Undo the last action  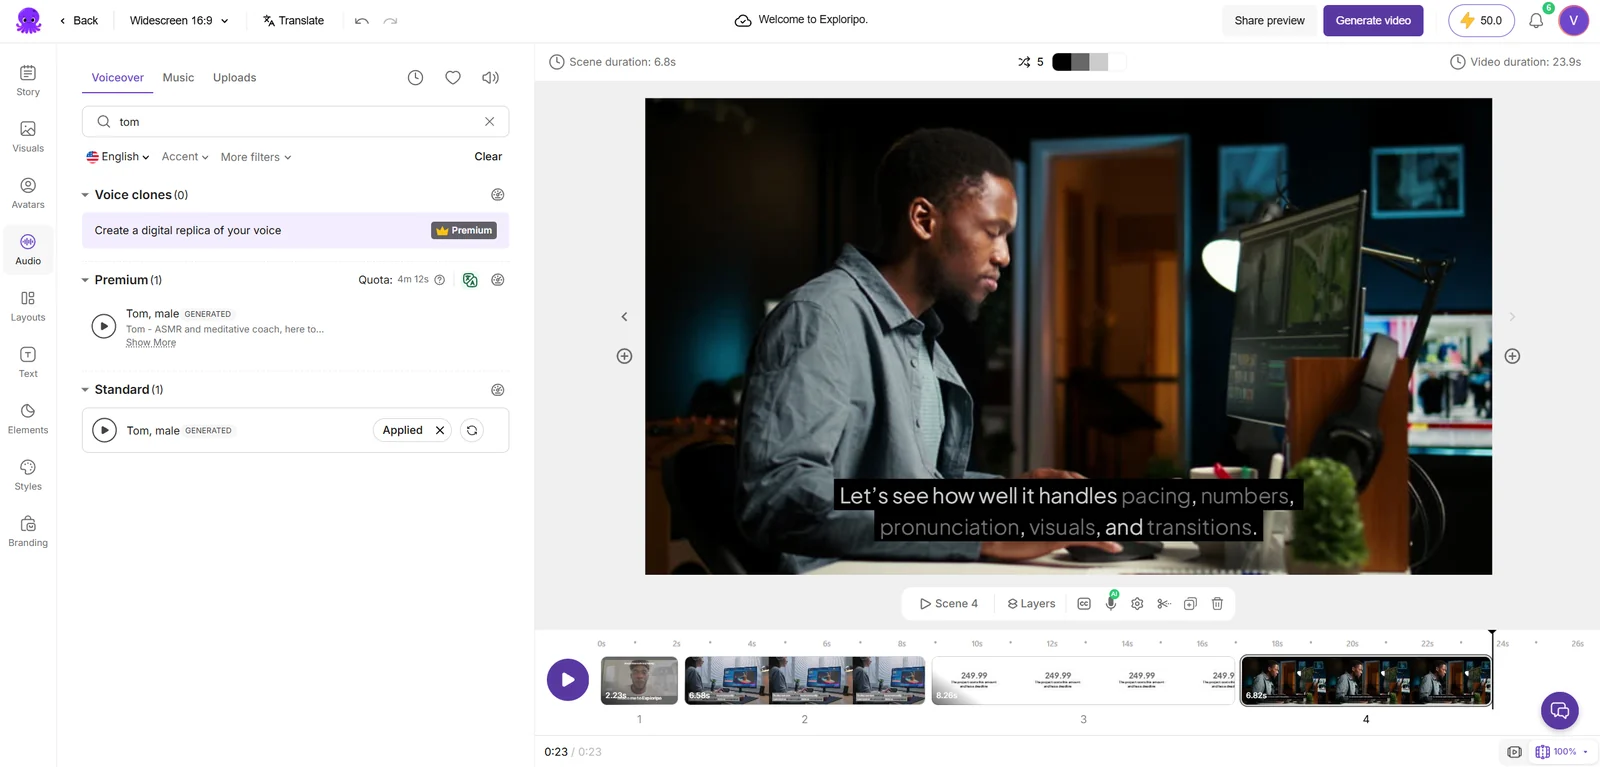pyautogui.click(x=362, y=20)
